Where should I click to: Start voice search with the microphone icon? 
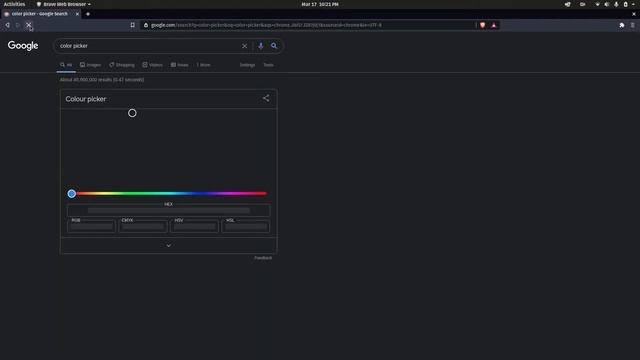tap(260, 46)
